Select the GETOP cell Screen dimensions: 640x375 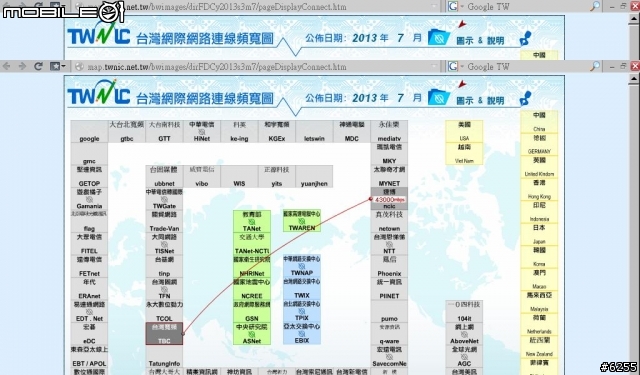89,176
